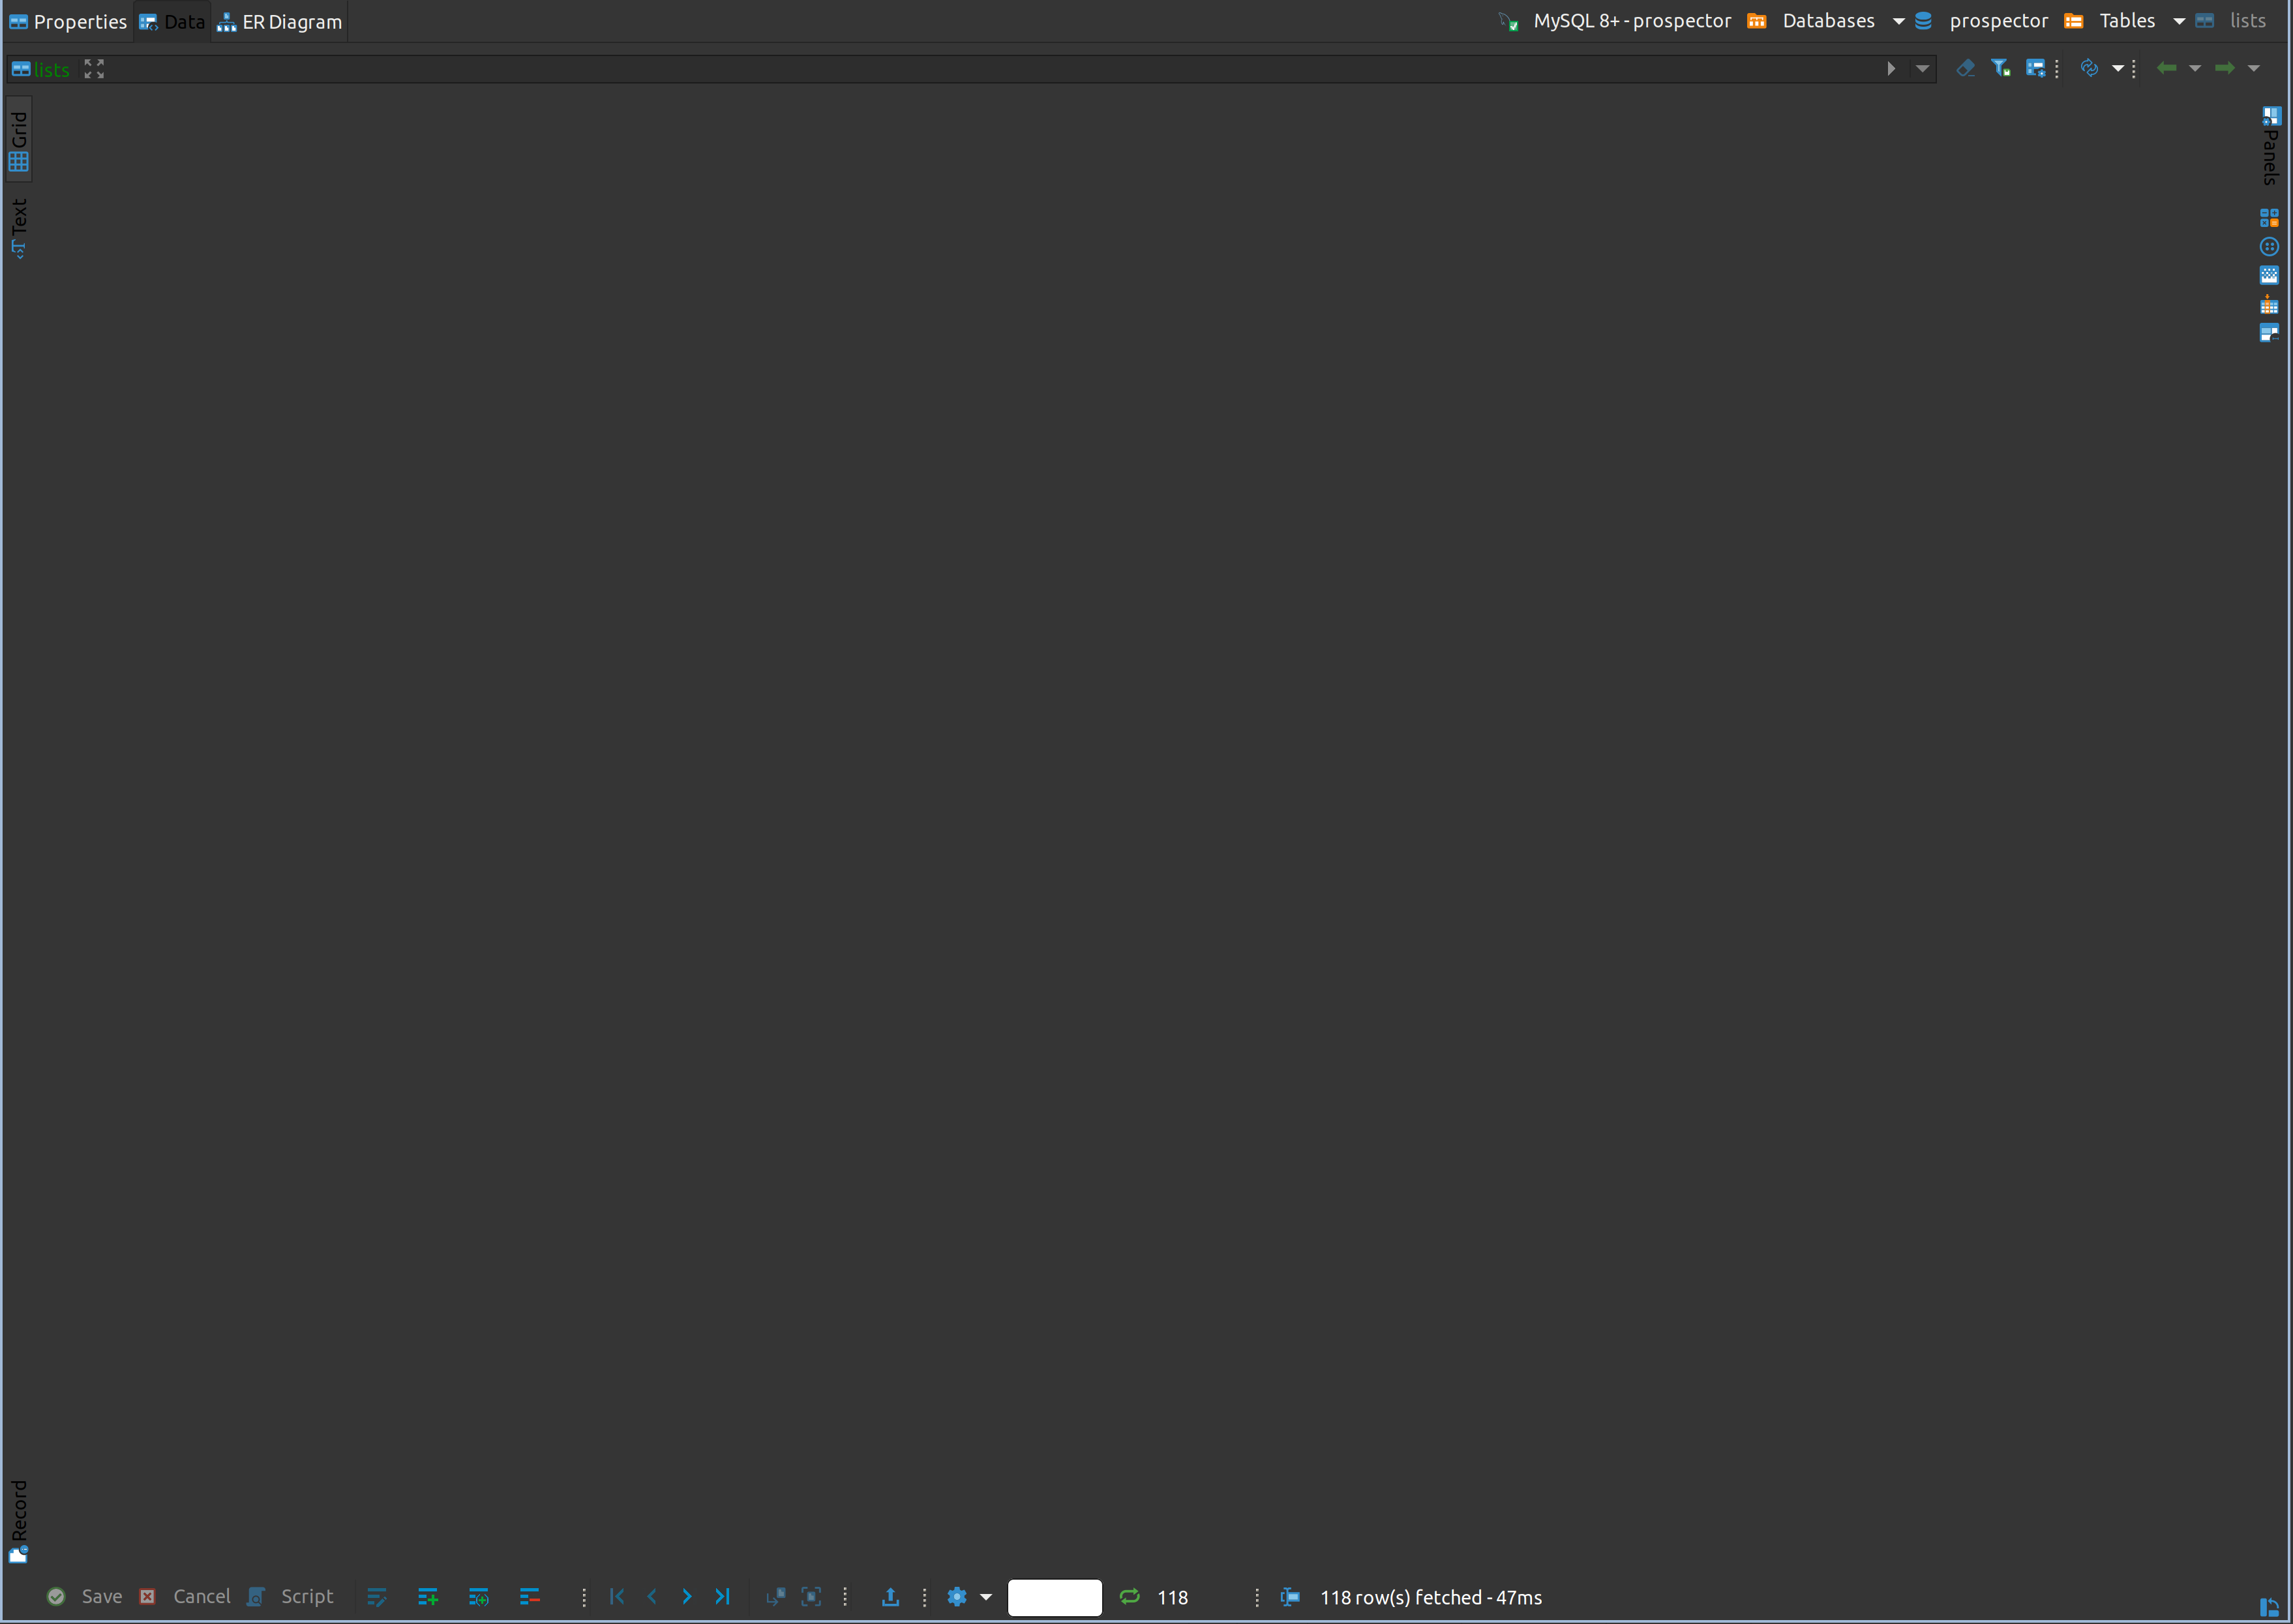2293x1624 pixels.
Task: Switch to Text presentation mode
Action: click(x=19, y=226)
